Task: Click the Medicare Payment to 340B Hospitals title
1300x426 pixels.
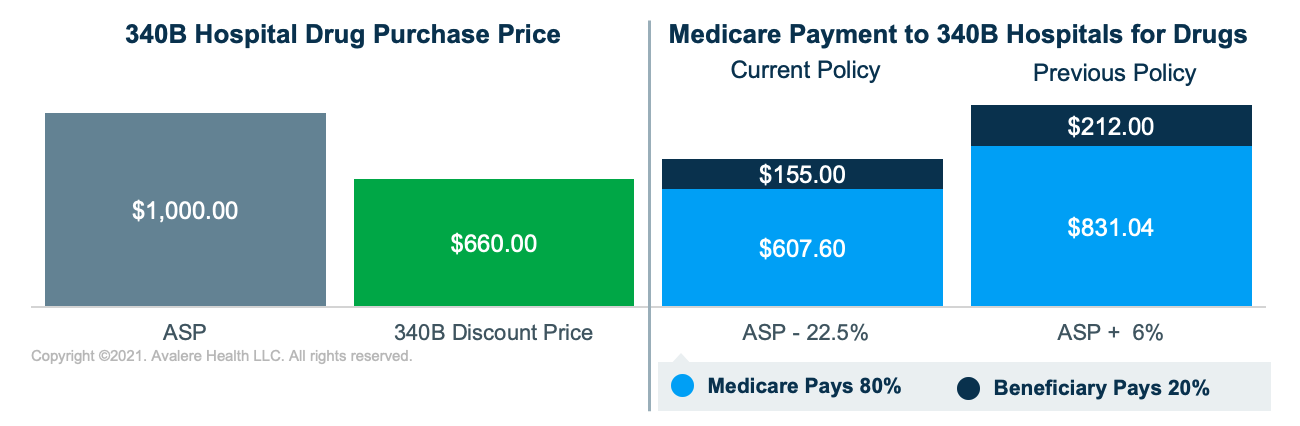Action: [x=958, y=34]
